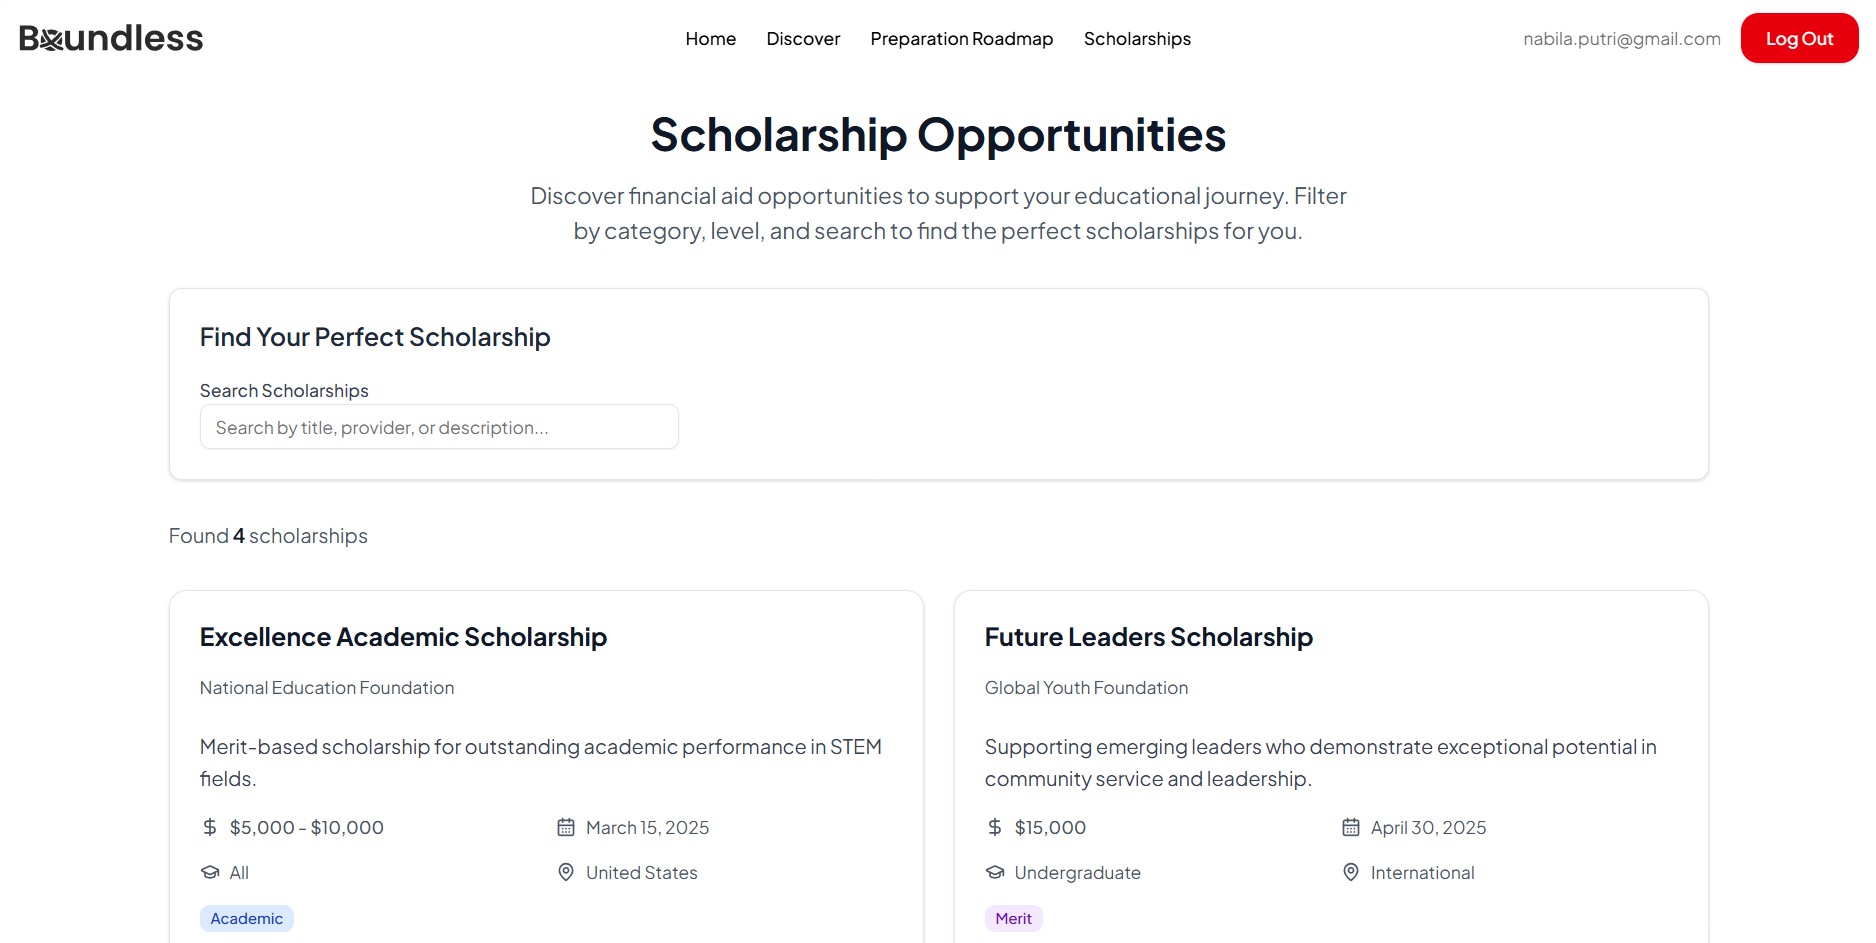Click location pin icon beside International
This screenshot has width=1876, height=943.
[x=1351, y=872]
